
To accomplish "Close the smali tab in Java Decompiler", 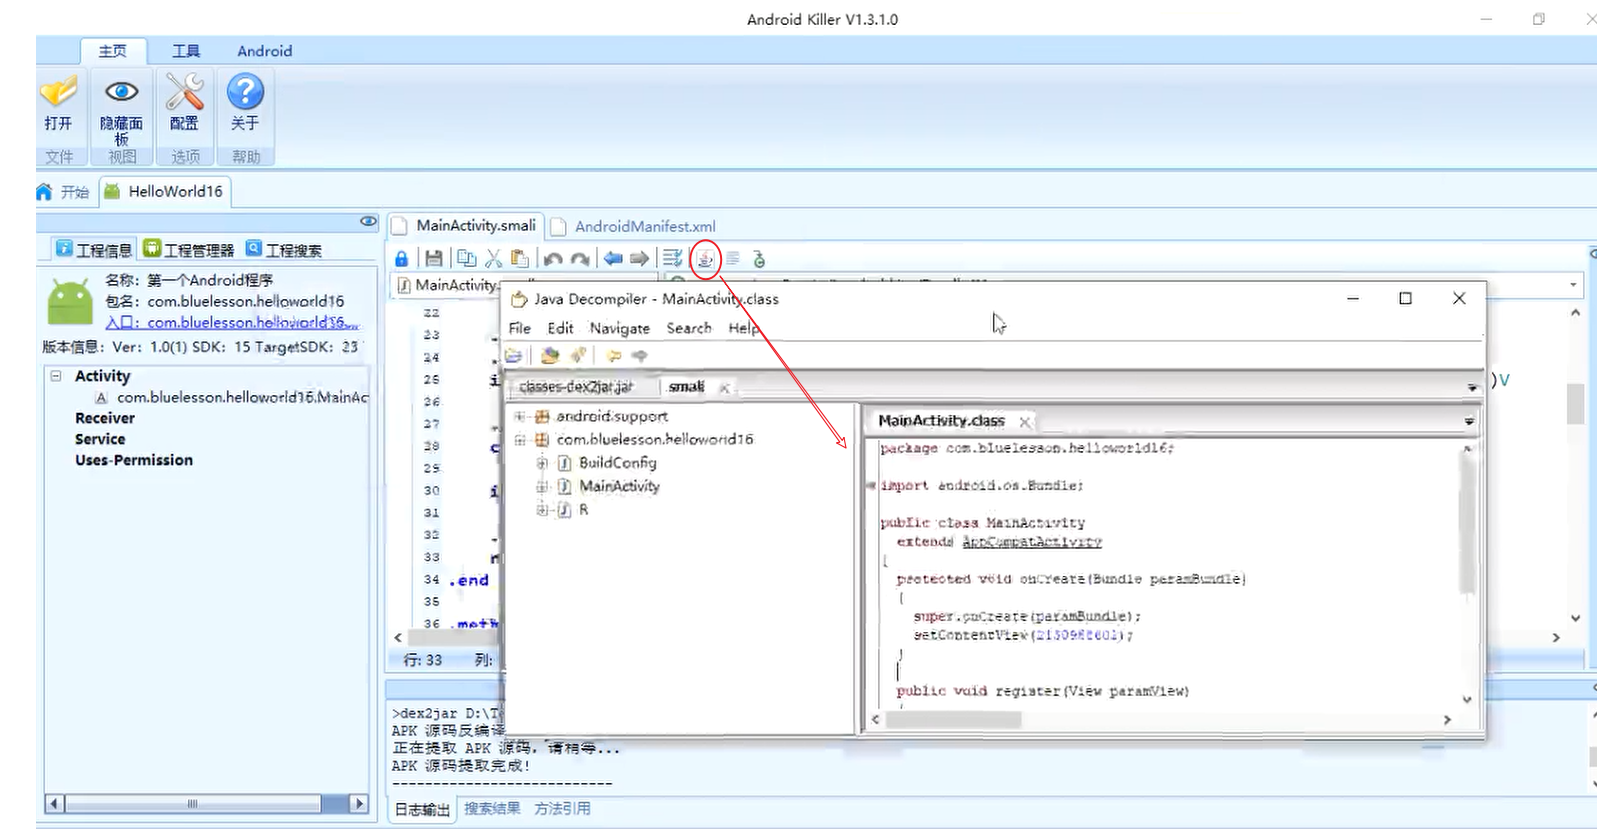I will (x=724, y=388).
